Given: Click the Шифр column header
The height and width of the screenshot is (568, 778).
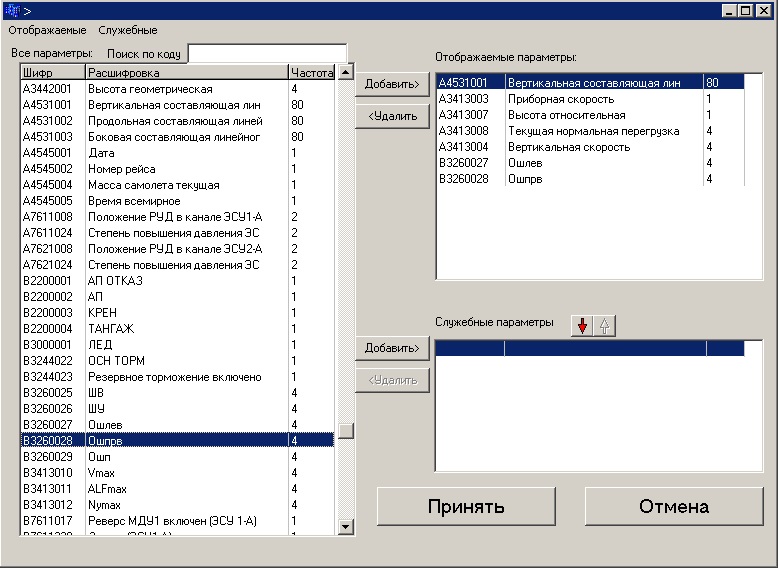Looking at the screenshot, I should coord(52,73).
